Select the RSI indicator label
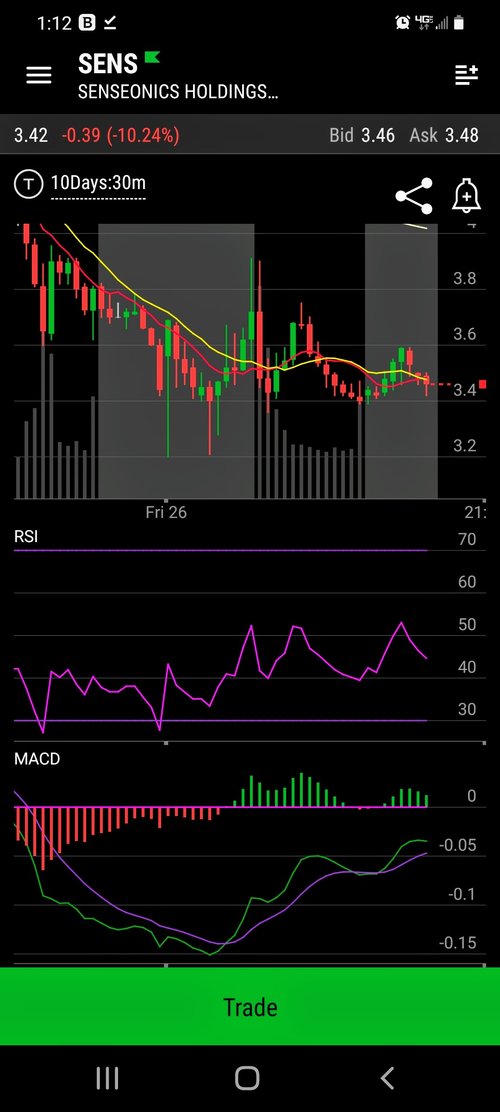 pos(26,537)
